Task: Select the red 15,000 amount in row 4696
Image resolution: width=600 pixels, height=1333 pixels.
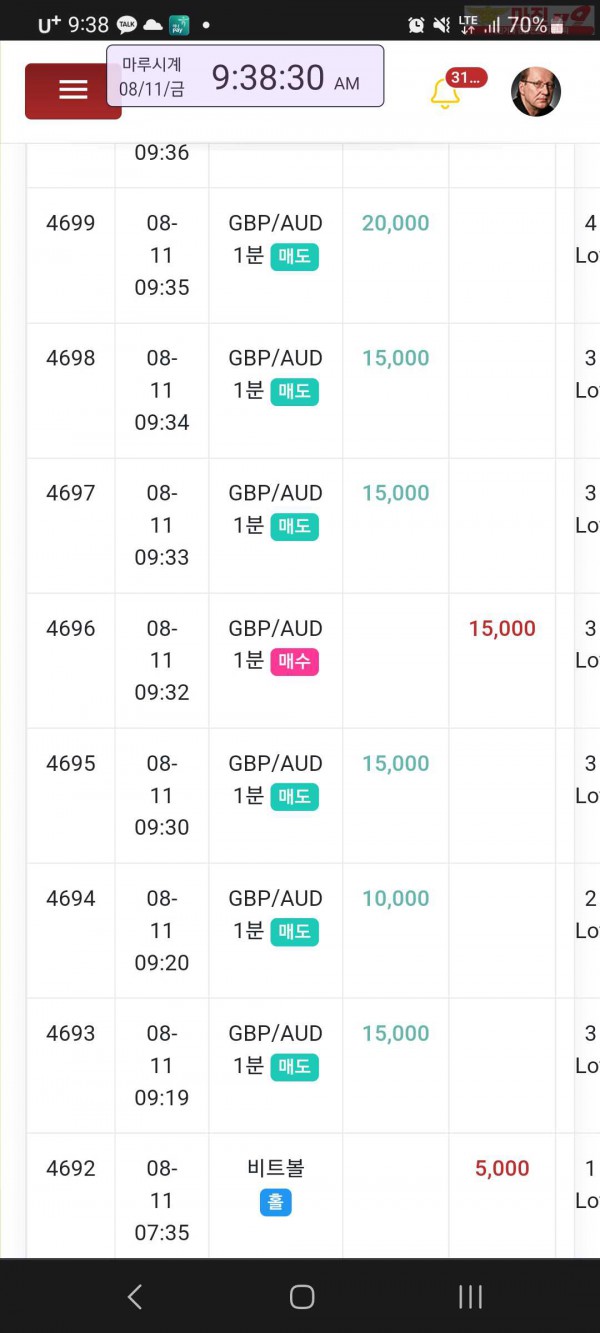Action: 502,628
